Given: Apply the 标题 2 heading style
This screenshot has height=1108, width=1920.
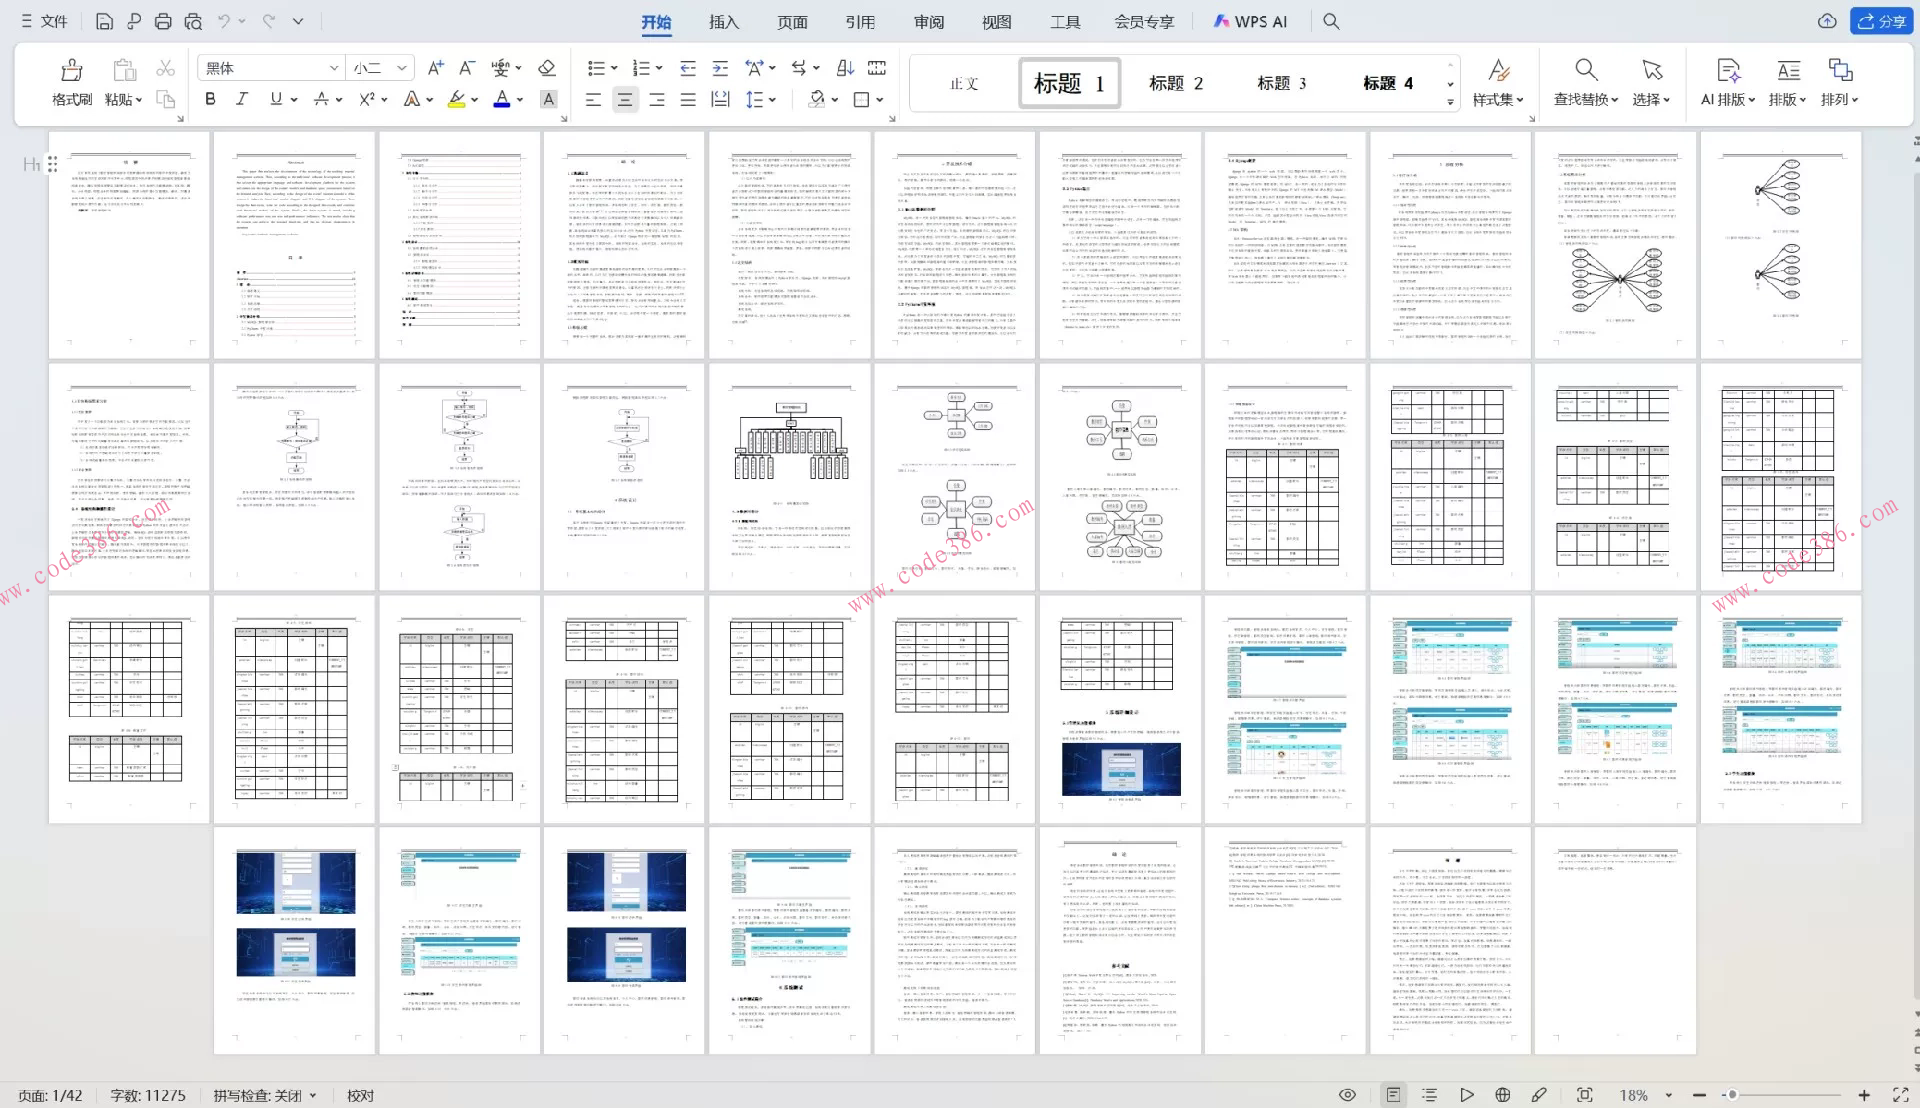Looking at the screenshot, I should [1175, 83].
